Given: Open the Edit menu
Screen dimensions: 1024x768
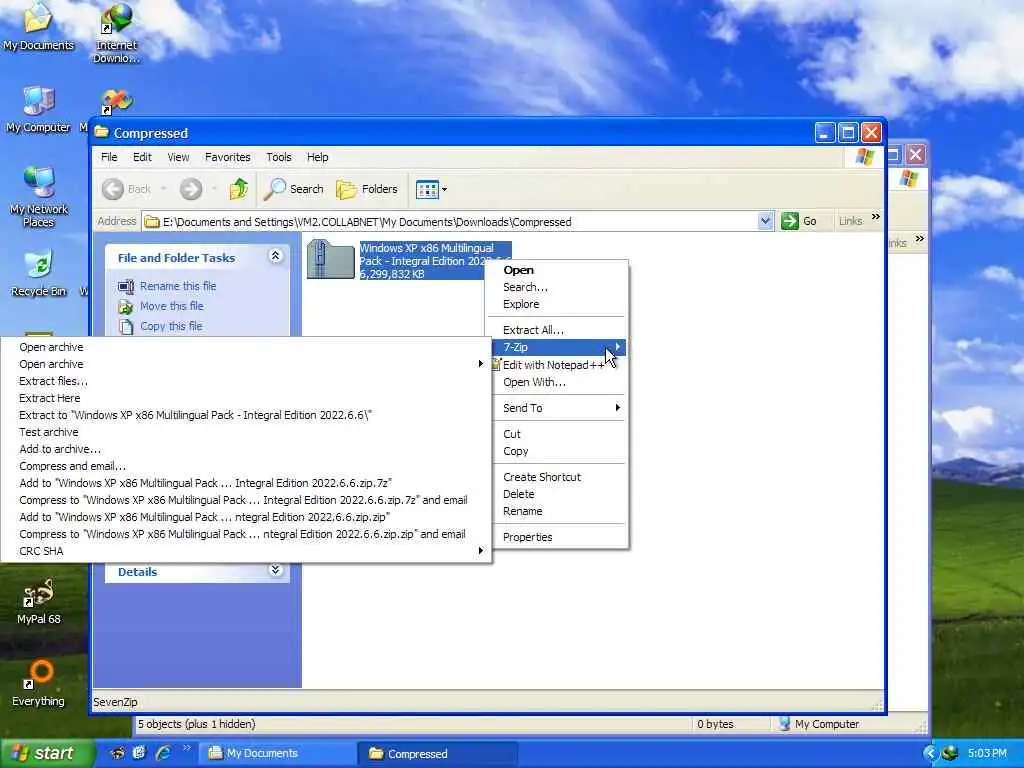Looking at the screenshot, I should [142, 157].
